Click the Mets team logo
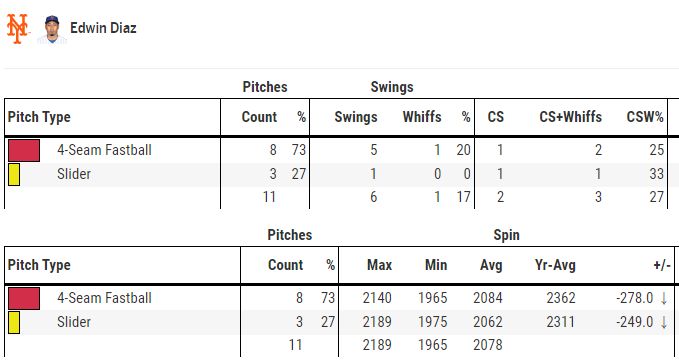 click(17, 29)
